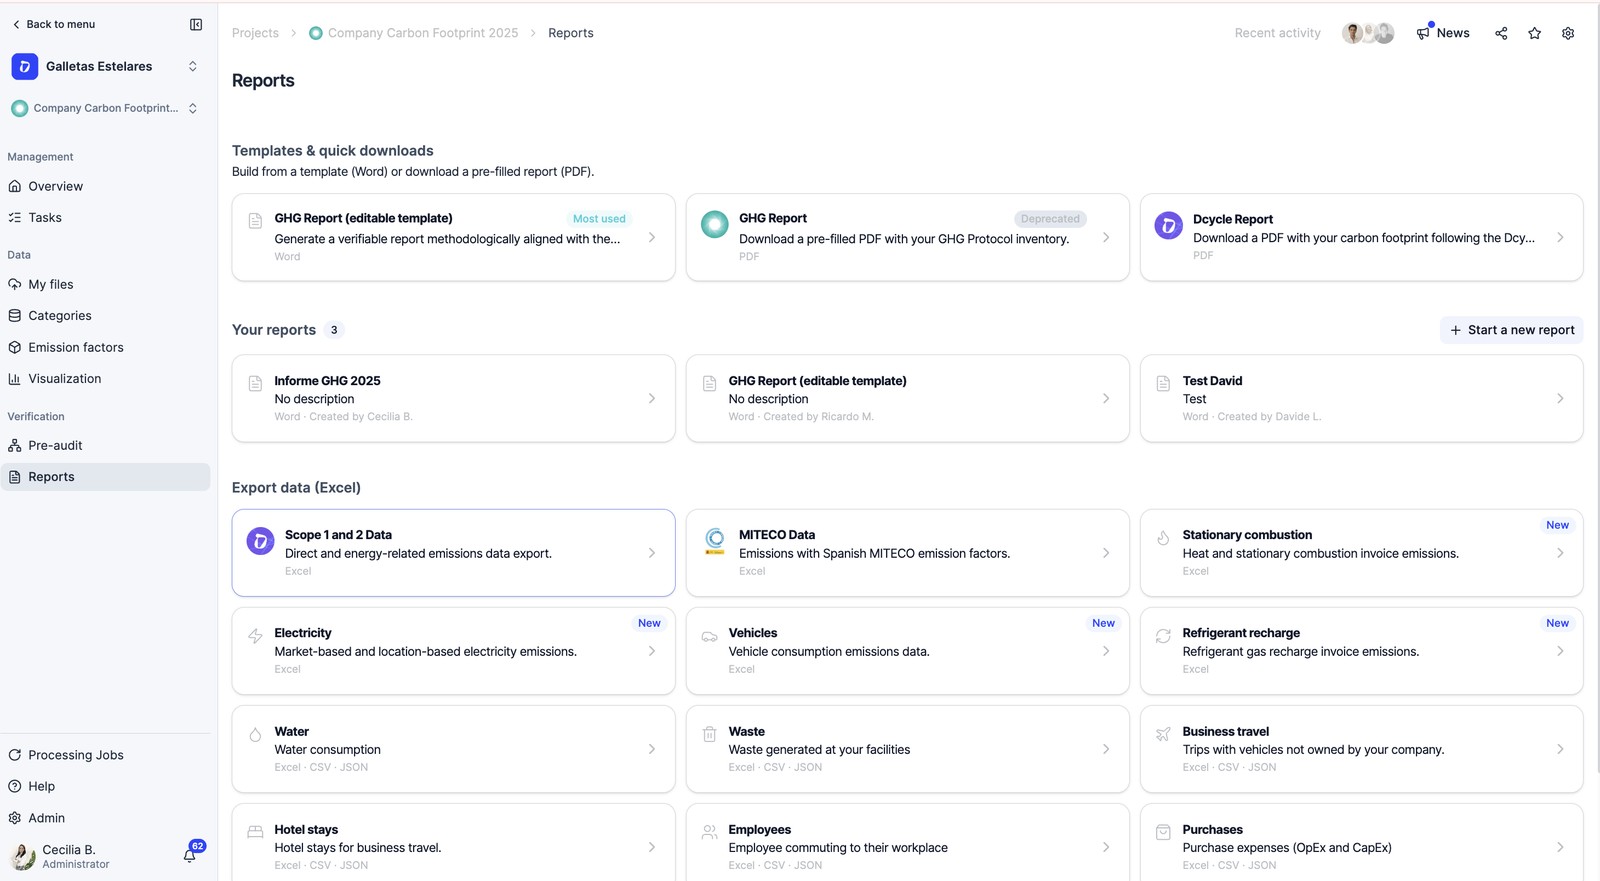Viewport: 1600px width, 881px height.
Task: Open the Electricity export chevron arrow
Action: tap(652, 651)
